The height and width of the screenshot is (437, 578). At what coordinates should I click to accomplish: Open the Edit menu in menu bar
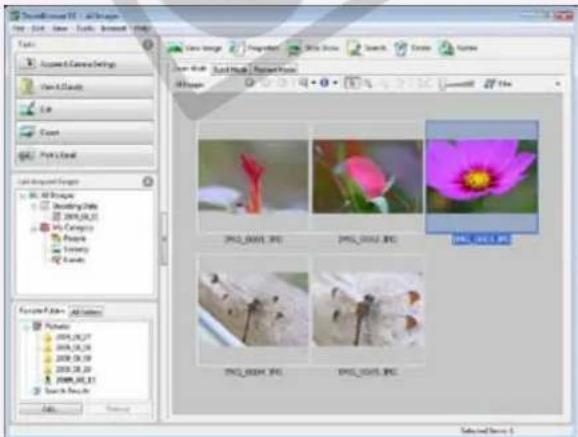pyautogui.click(x=38, y=28)
